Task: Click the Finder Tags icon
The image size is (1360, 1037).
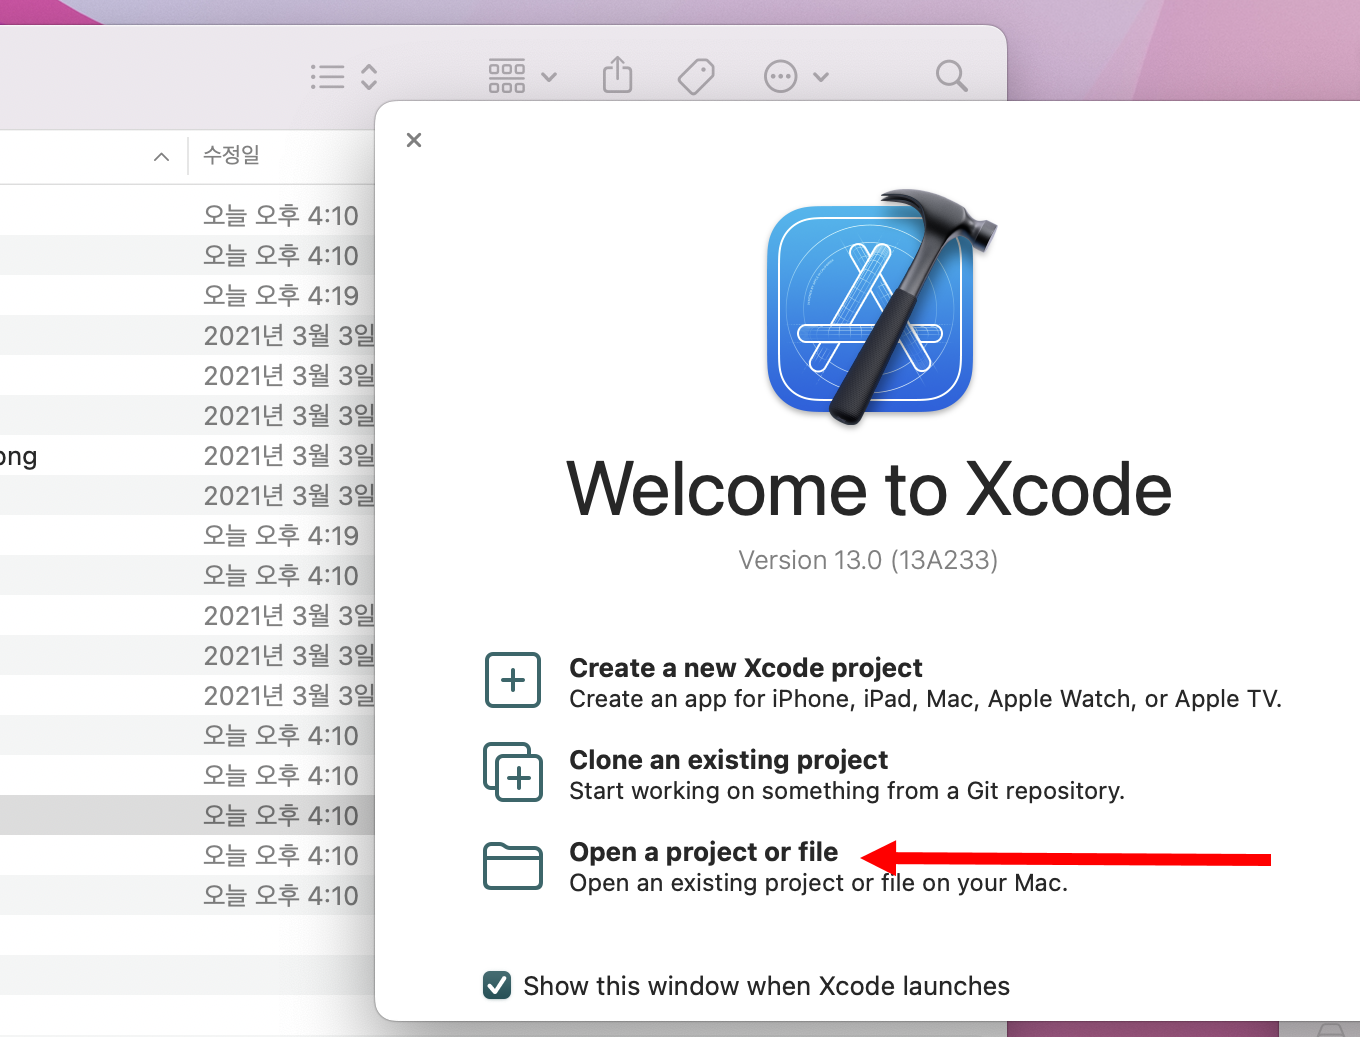Action: point(696,77)
